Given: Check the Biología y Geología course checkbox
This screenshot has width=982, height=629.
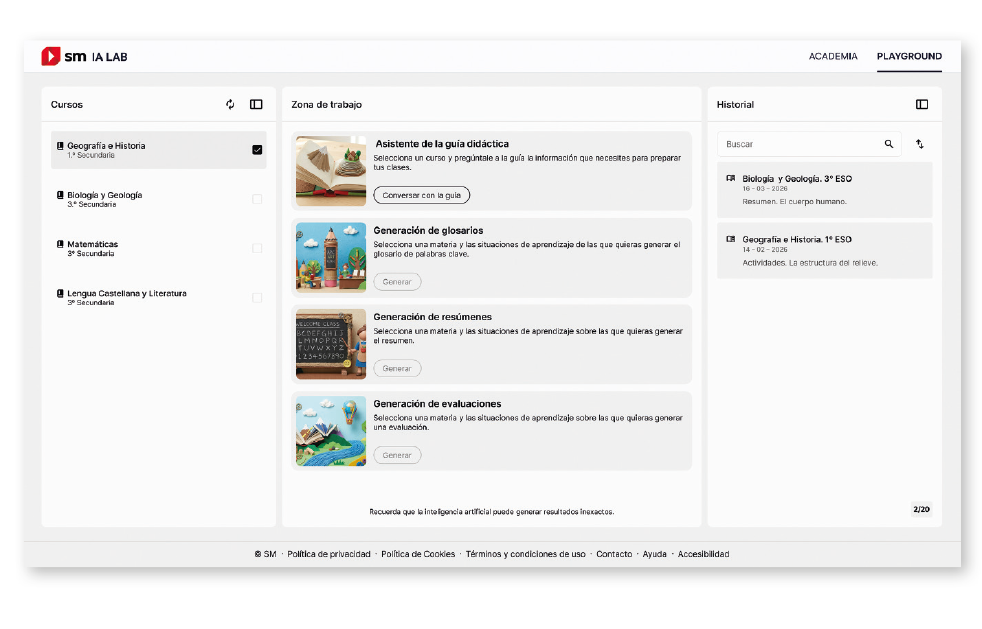Looking at the screenshot, I should 257,199.
